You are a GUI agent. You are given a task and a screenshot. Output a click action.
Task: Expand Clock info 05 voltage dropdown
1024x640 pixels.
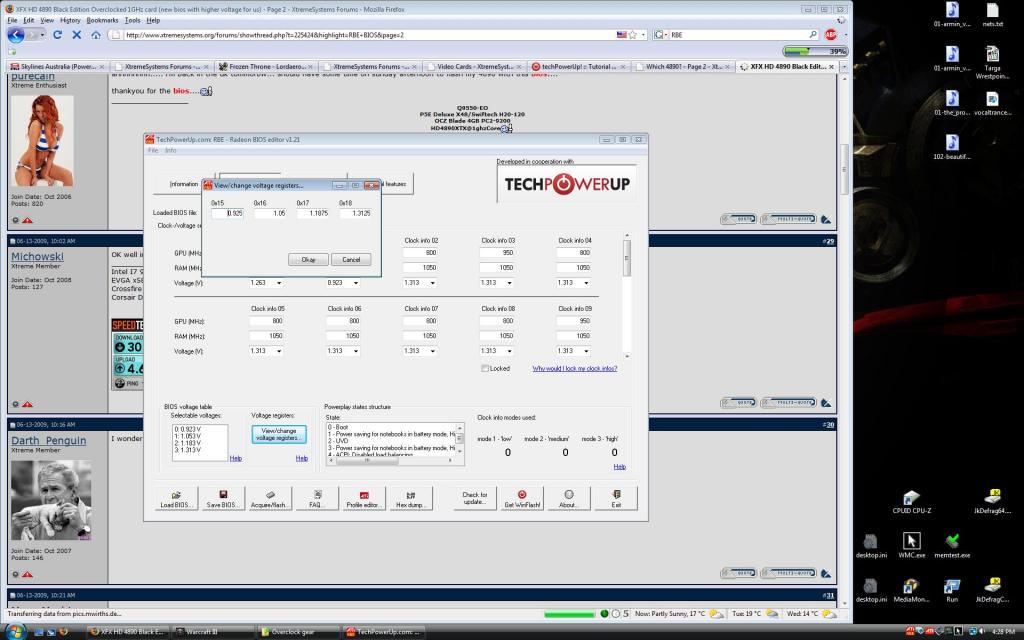pyautogui.click(x=279, y=351)
